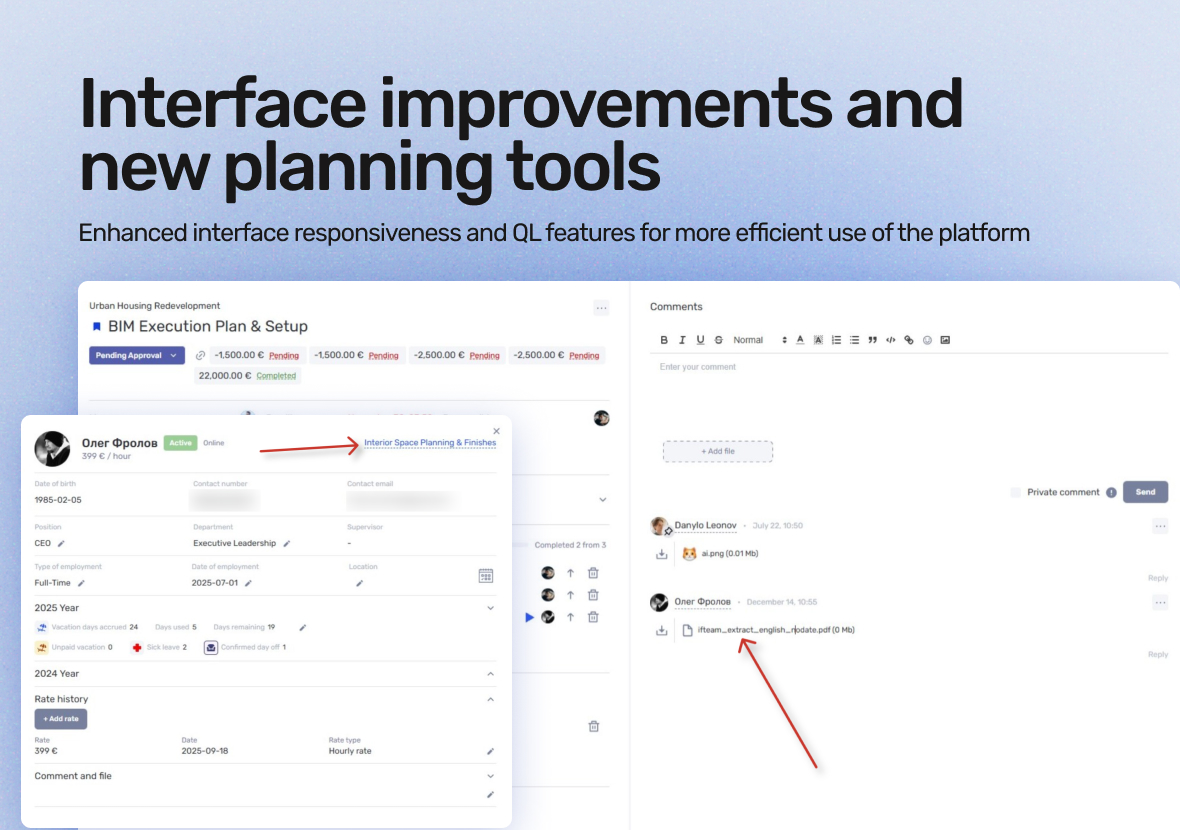Toggle bold formatting in comment editor
The width and height of the screenshot is (1180, 830).
tap(664, 340)
